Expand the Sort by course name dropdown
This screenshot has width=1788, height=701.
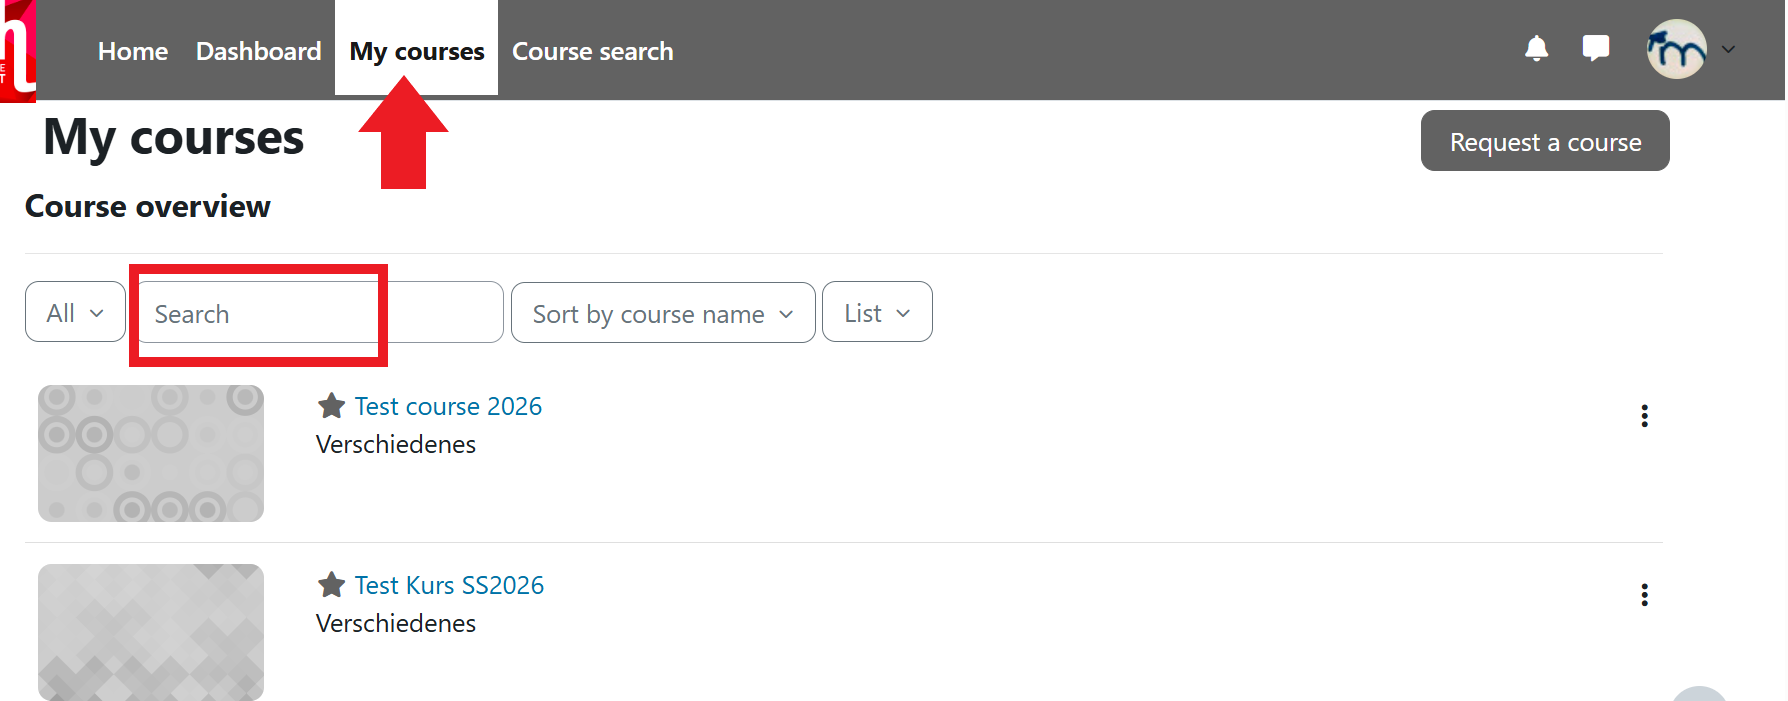pyautogui.click(x=662, y=314)
